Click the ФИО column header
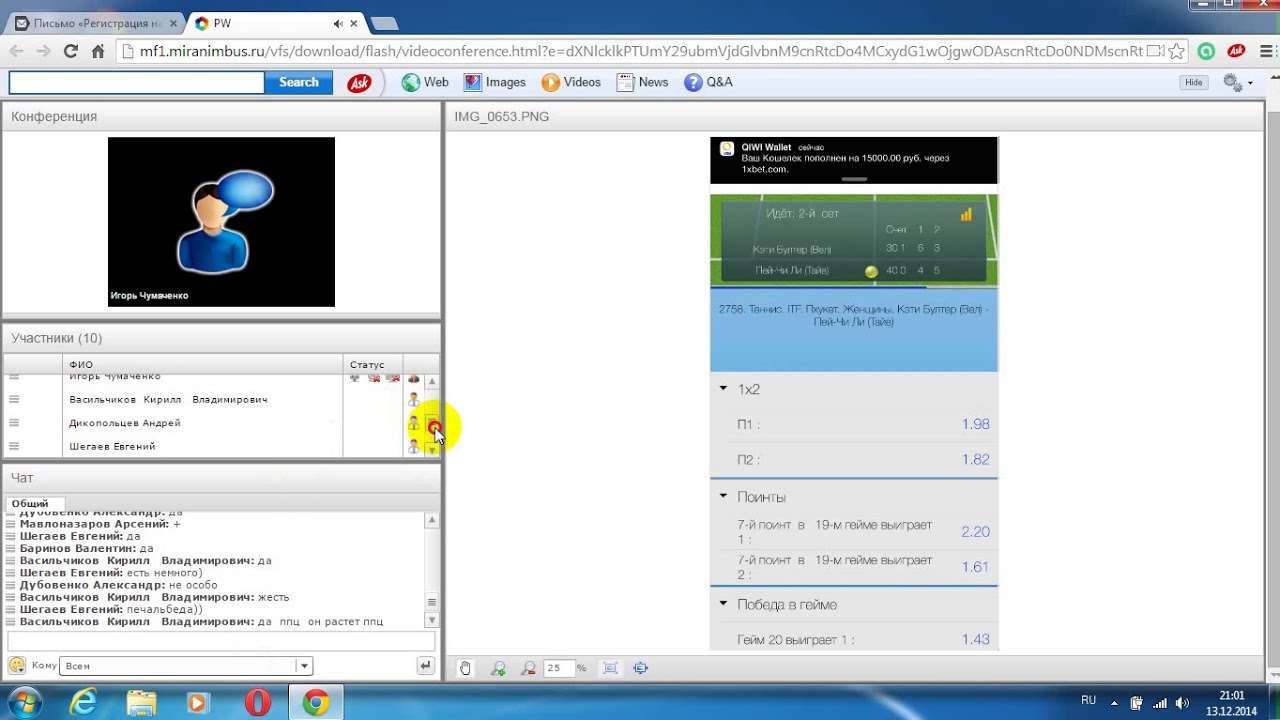The height and width of the screenshot is (720, 1280). (202, 365)
